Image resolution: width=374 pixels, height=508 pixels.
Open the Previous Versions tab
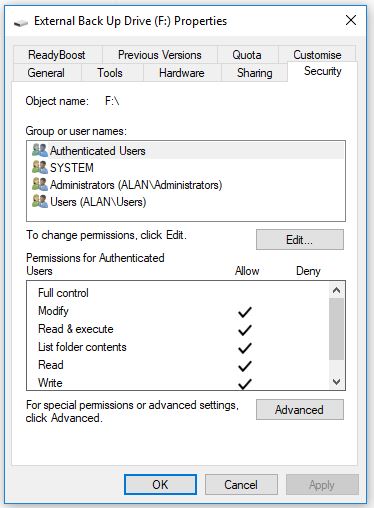click(160, 55)
